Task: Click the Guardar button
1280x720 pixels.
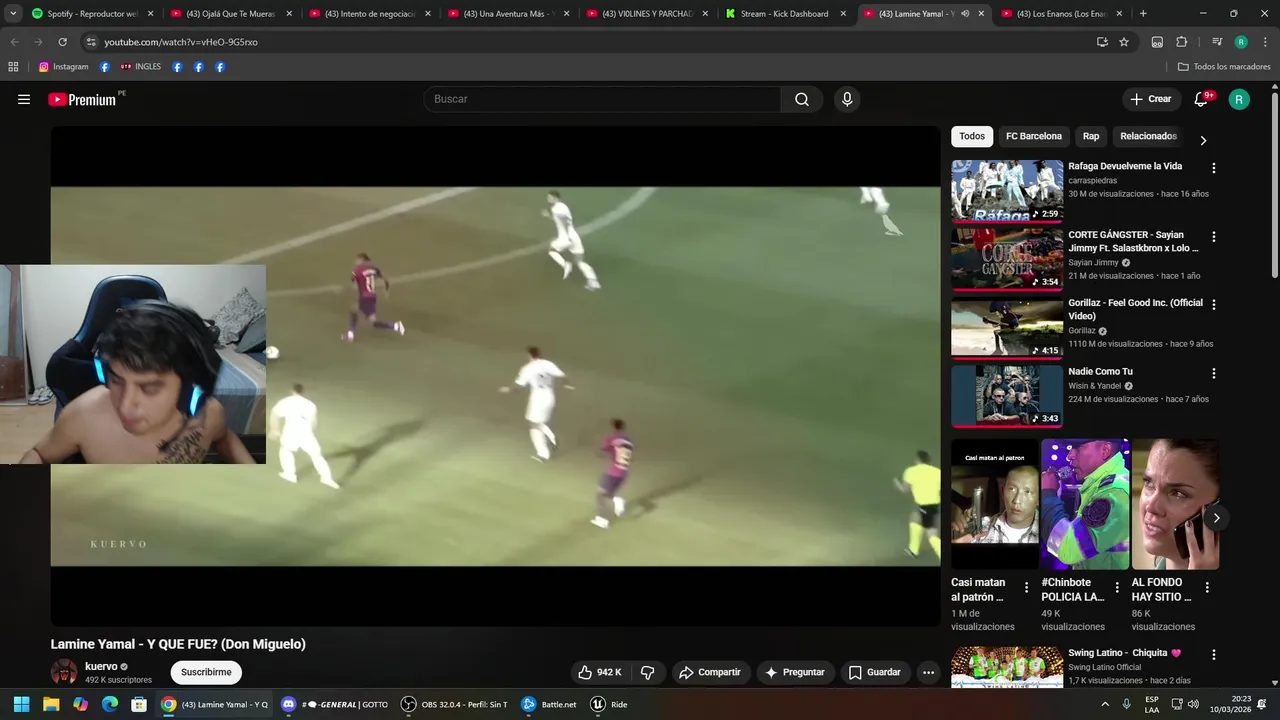Action: pyautogui.click(x=875, y=672)
